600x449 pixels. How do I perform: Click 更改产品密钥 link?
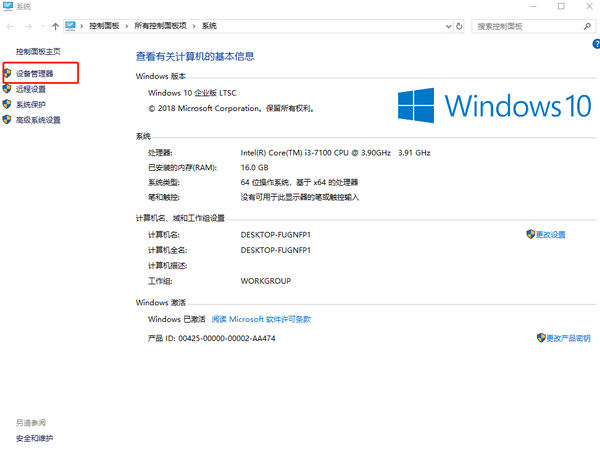[567, 339]
